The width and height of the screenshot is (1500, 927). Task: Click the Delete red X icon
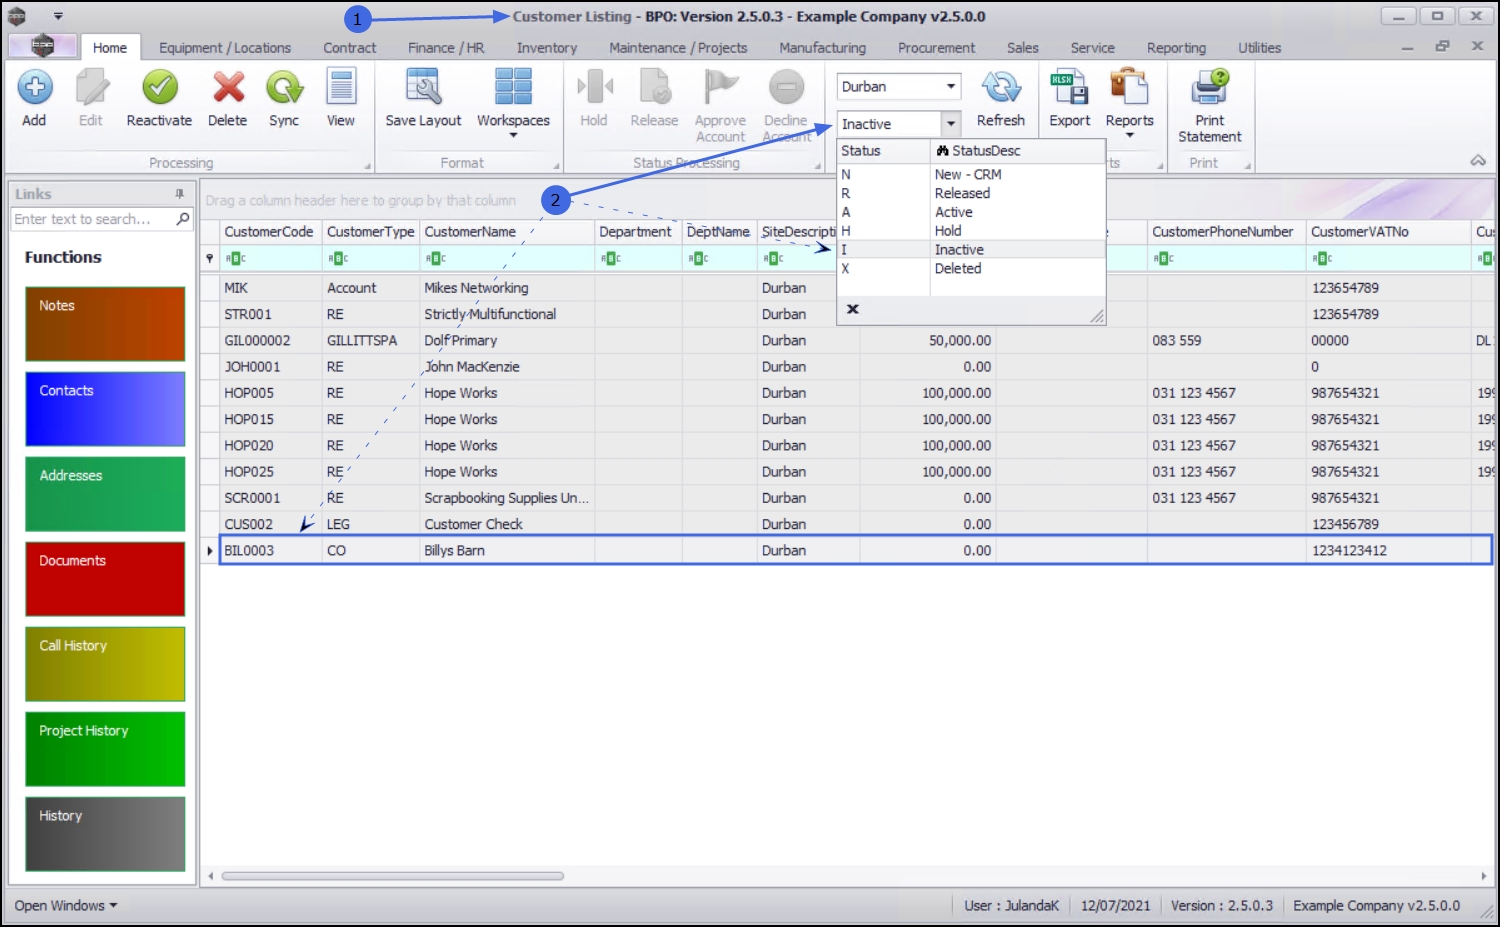click(228, 88)
